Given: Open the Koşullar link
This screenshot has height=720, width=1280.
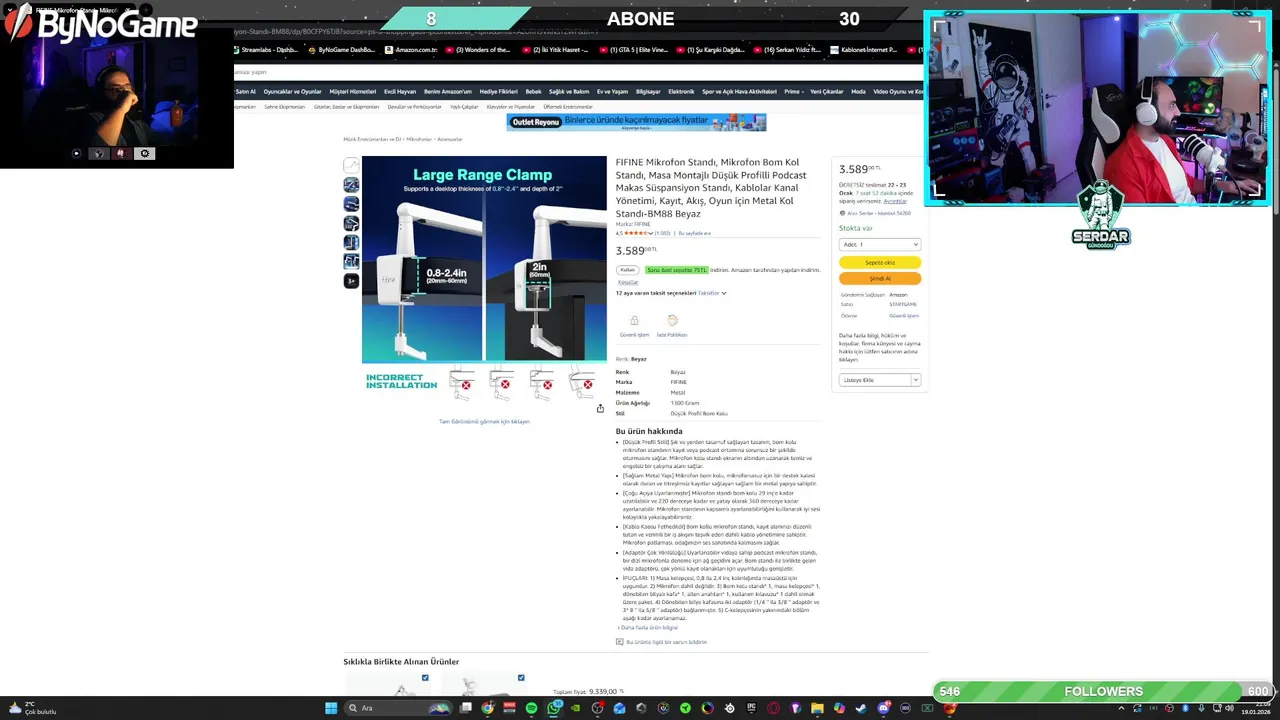Looking at the screenshot, I should [x=627, y=282].
